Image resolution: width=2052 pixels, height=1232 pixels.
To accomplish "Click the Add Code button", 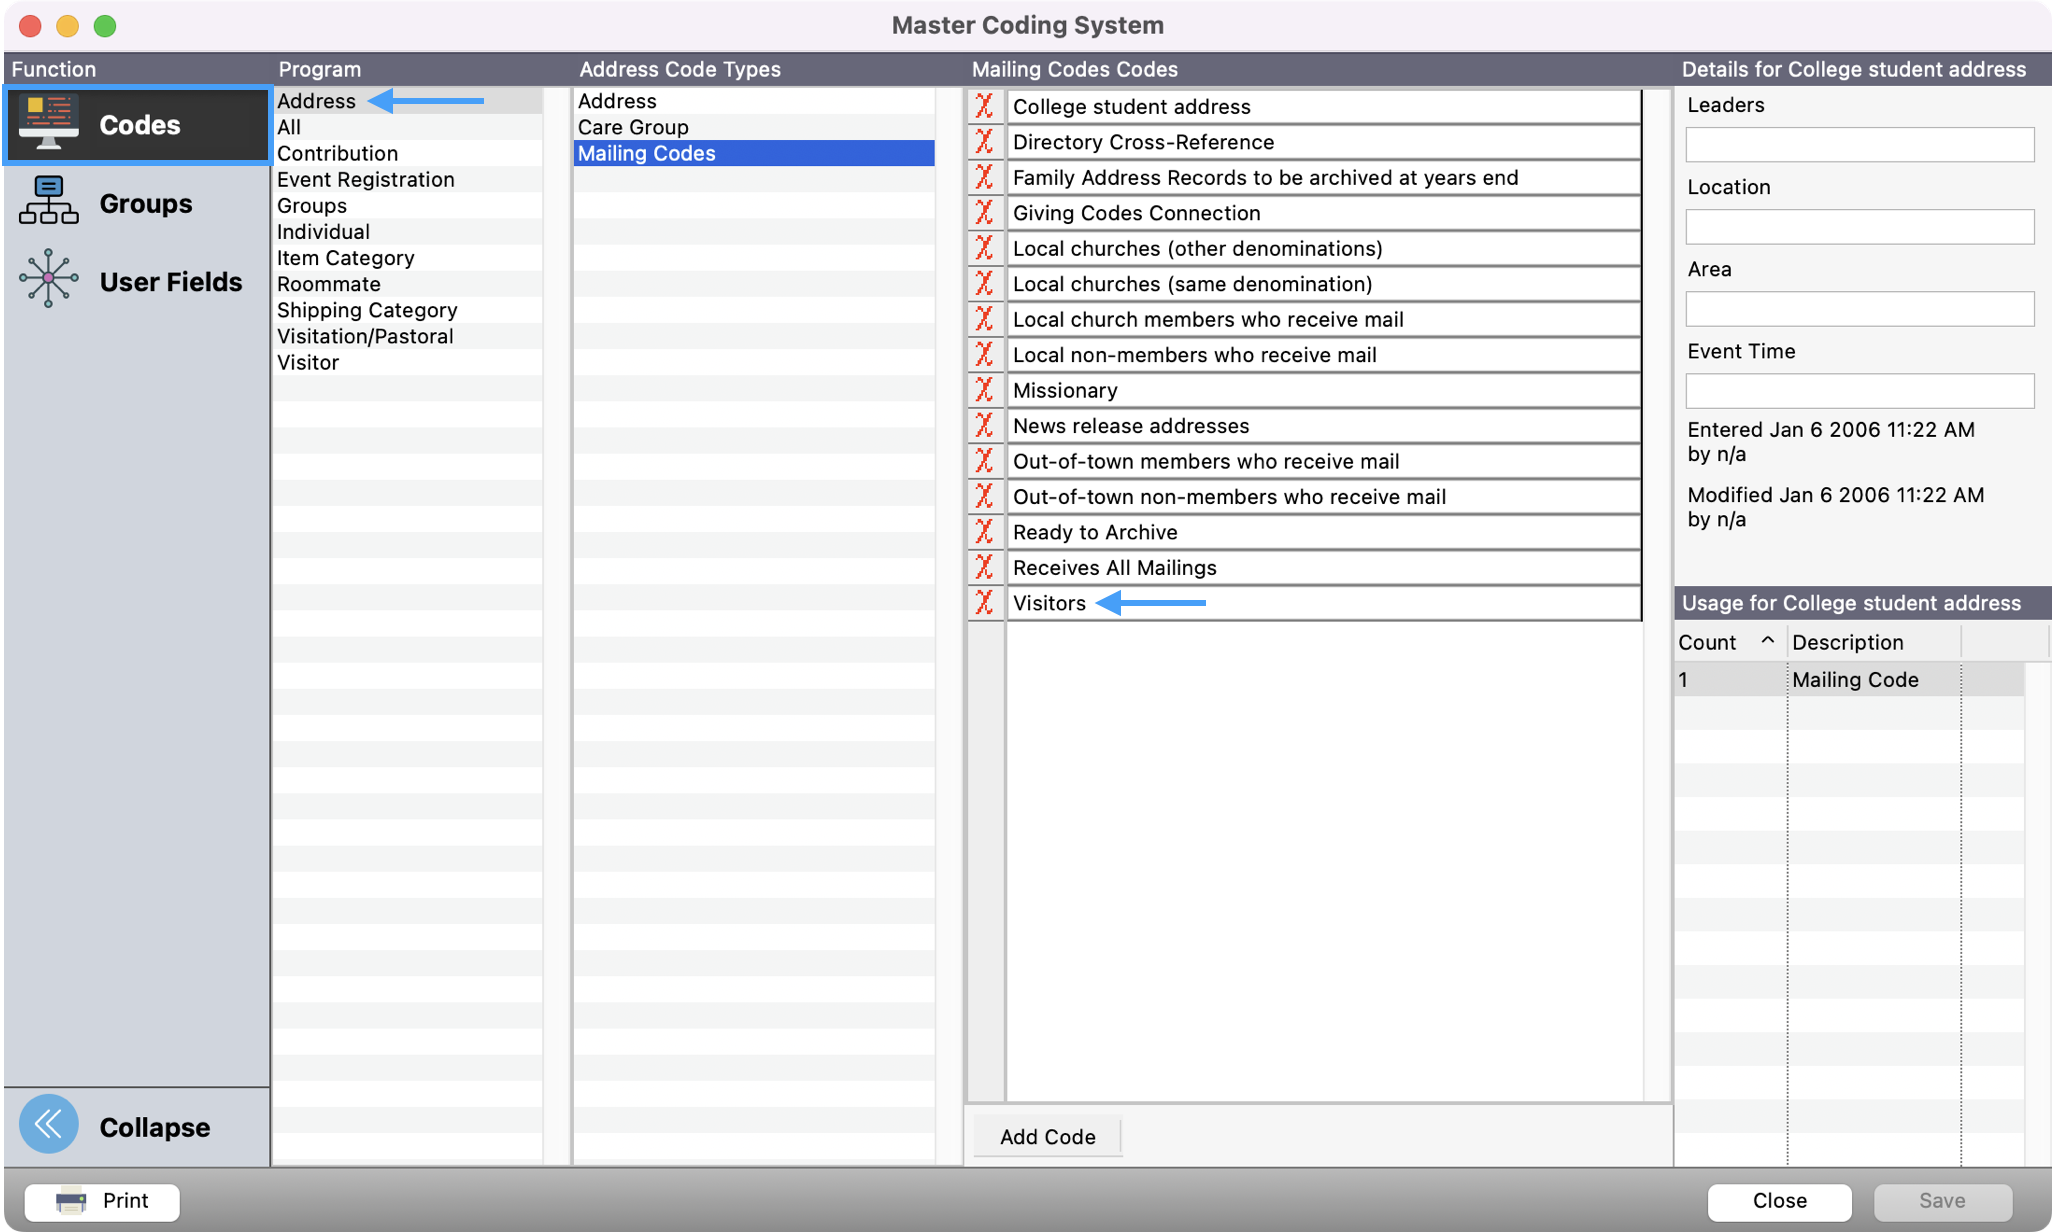I will pyautogui.click(x=1046, y=1136).
